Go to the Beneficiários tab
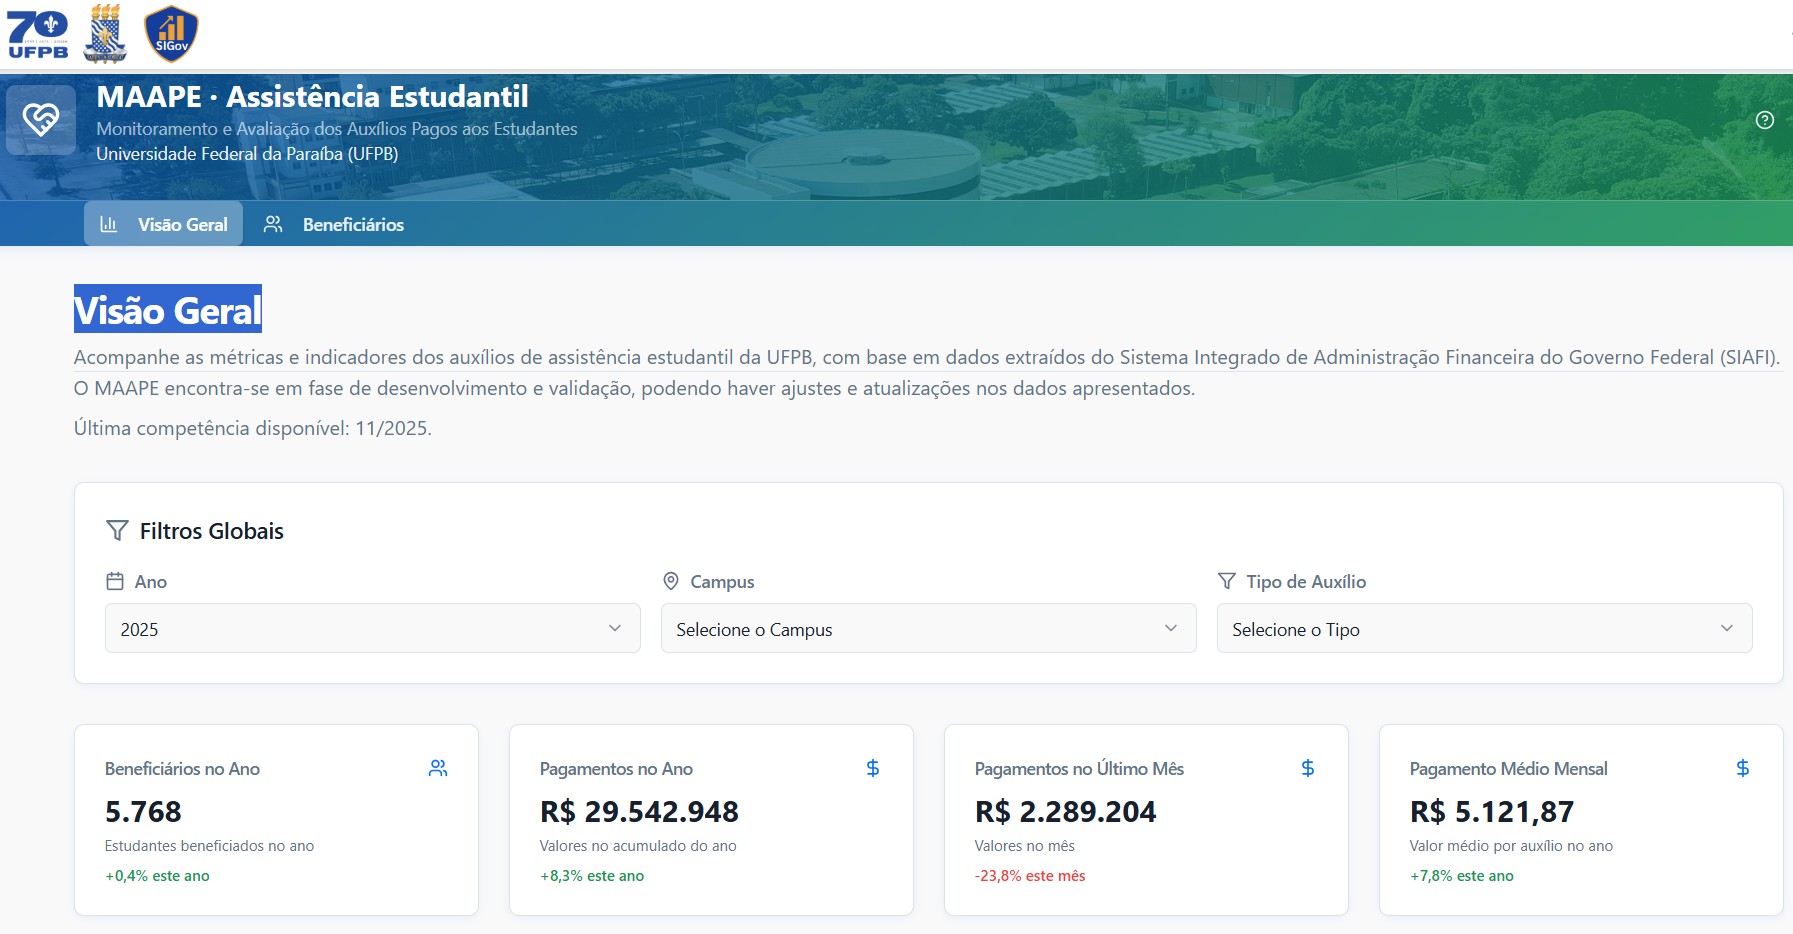Viewport: 1793px width, 934px height. 334,224
